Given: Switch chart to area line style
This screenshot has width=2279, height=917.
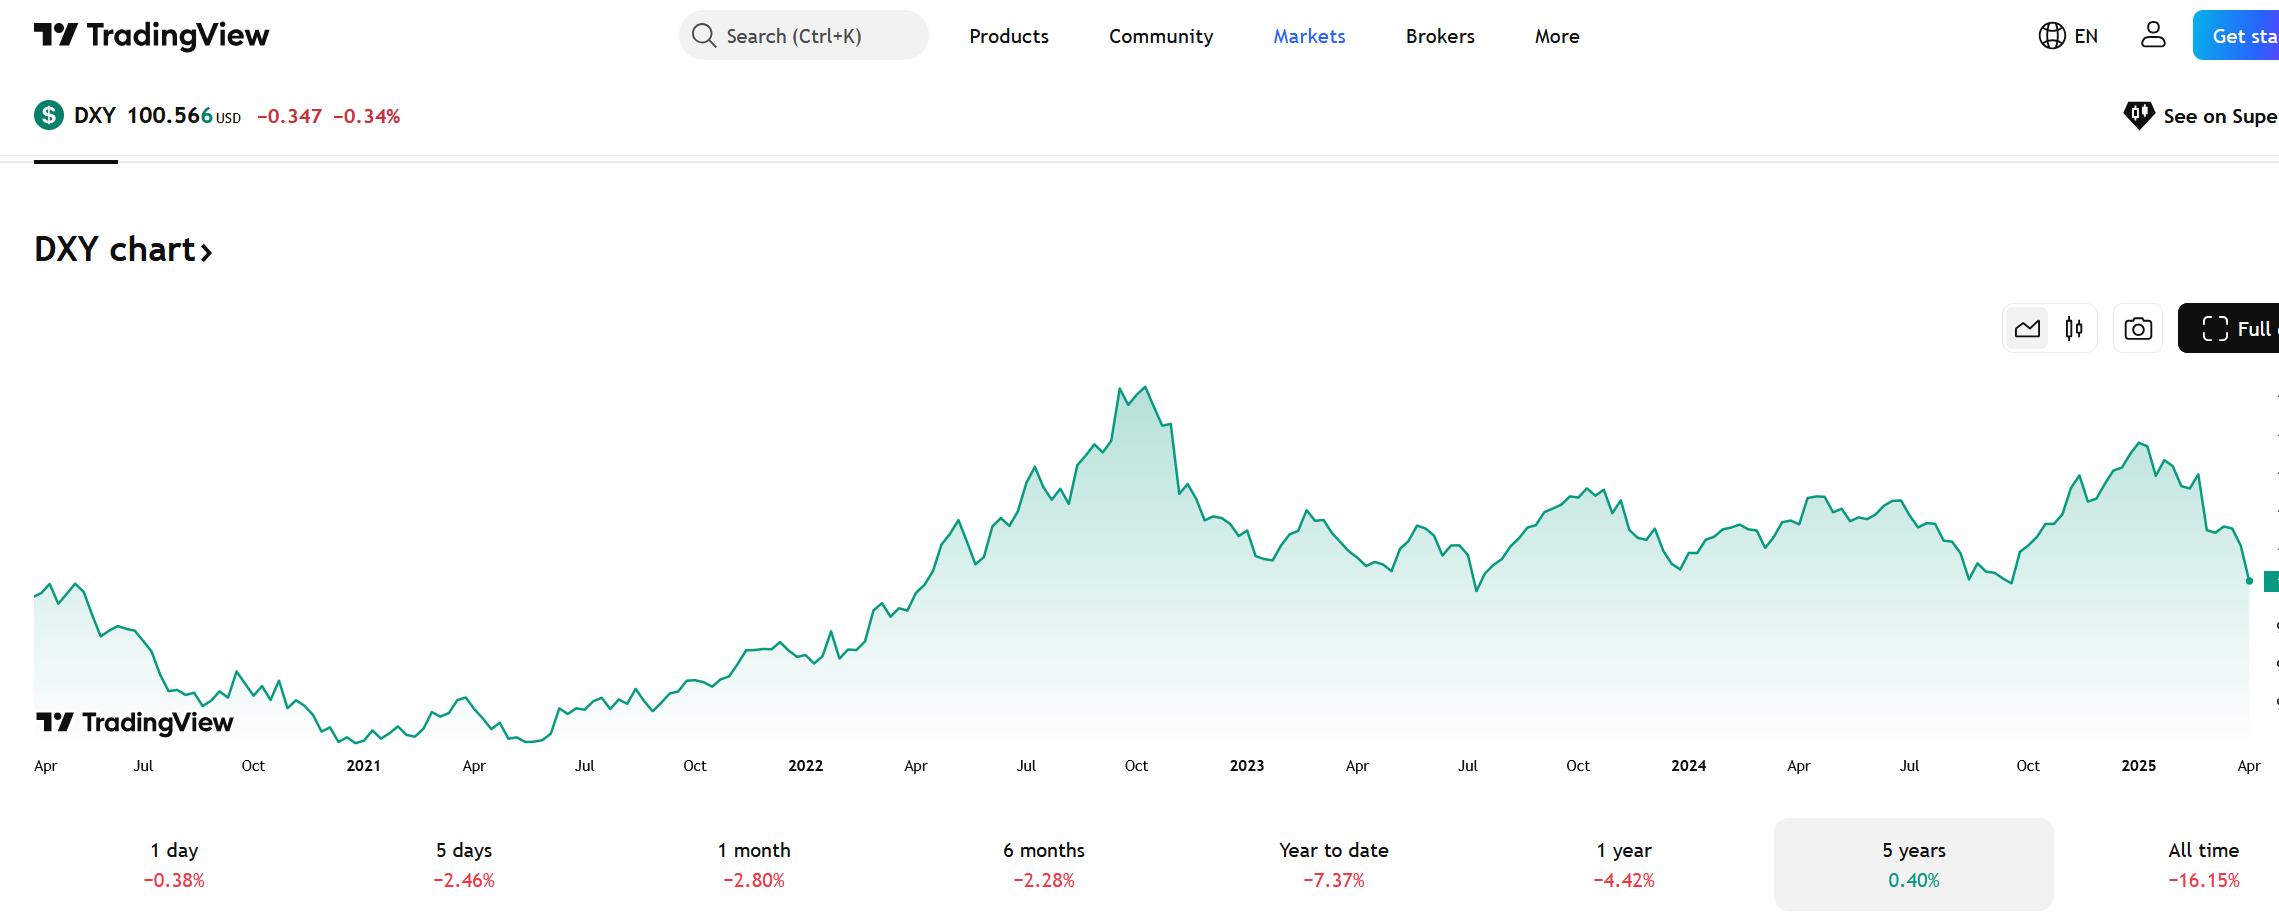Looking at the screenshot, I should (2027, 329).
